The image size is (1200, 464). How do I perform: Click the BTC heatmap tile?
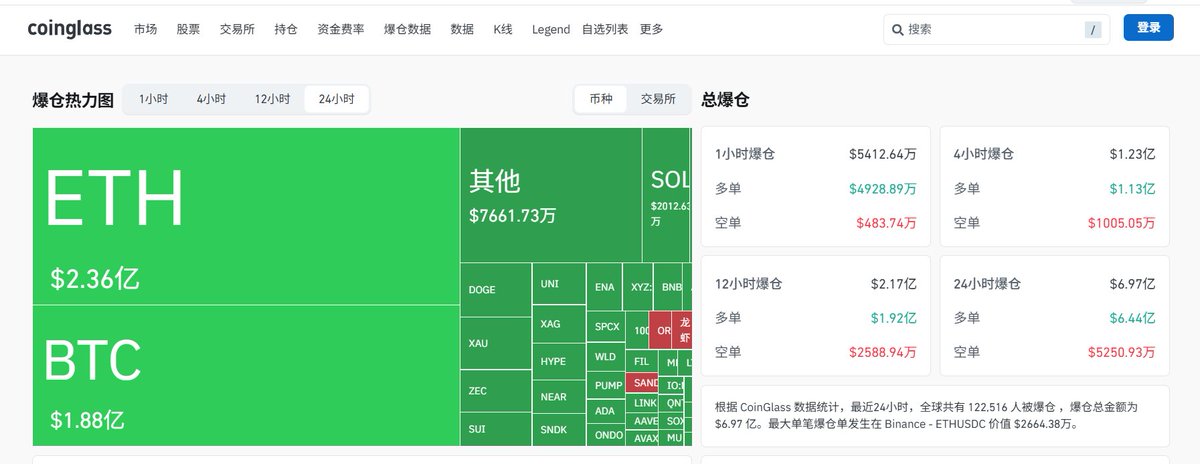pos(246,375)
